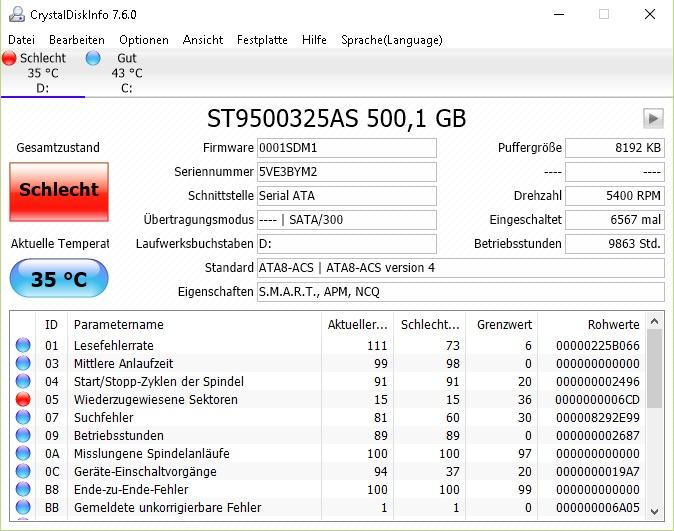Open the Hilfe menu
The width and height of the screenshot is (674, 531).
(314, 40)
